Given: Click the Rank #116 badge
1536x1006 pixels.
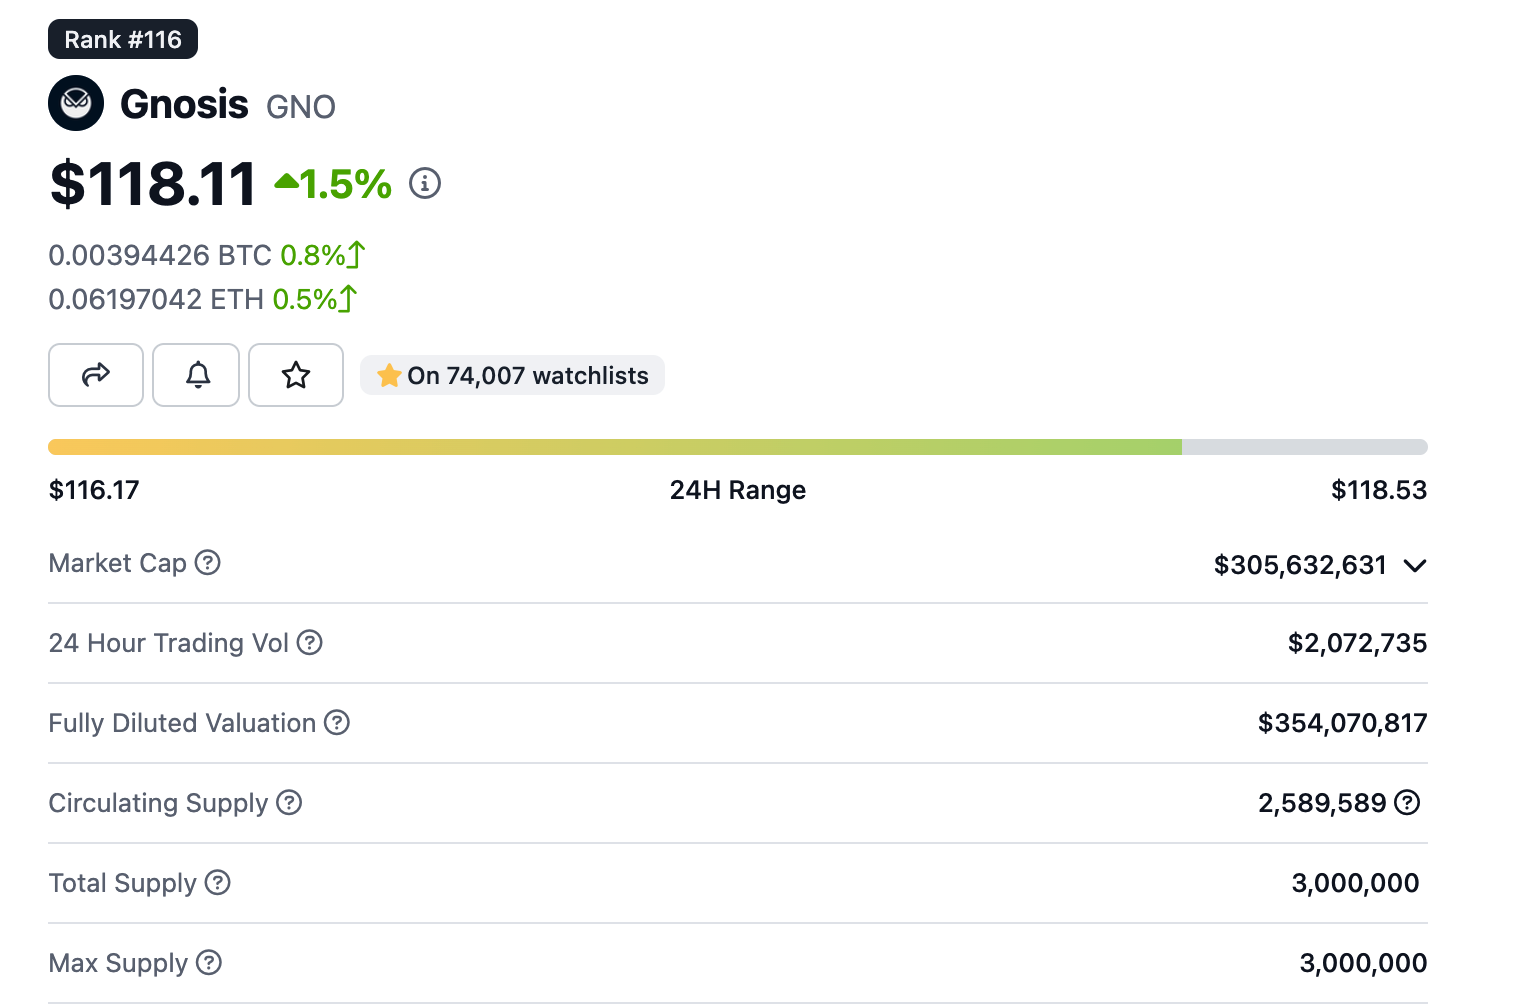Looking at the screenshot, I should 123,39.
